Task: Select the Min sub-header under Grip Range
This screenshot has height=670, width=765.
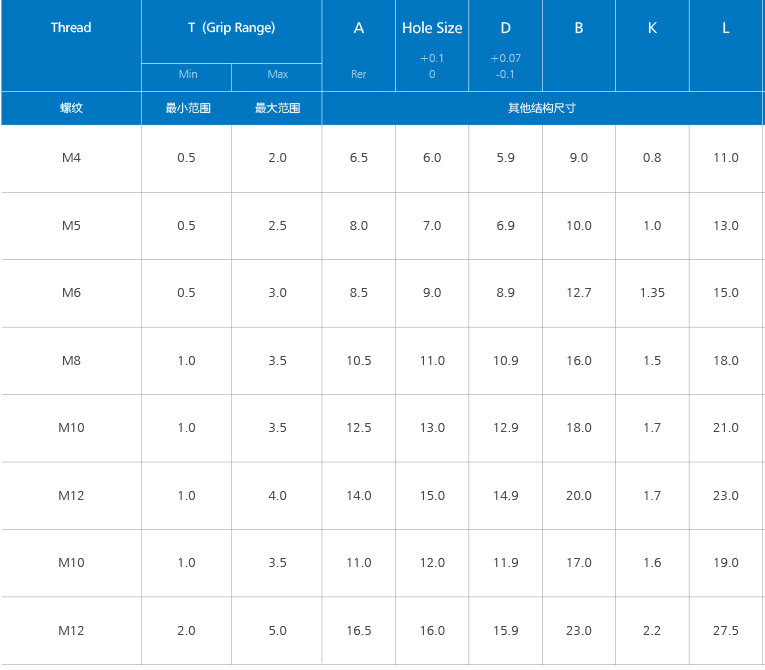Action: click(187, 75)
